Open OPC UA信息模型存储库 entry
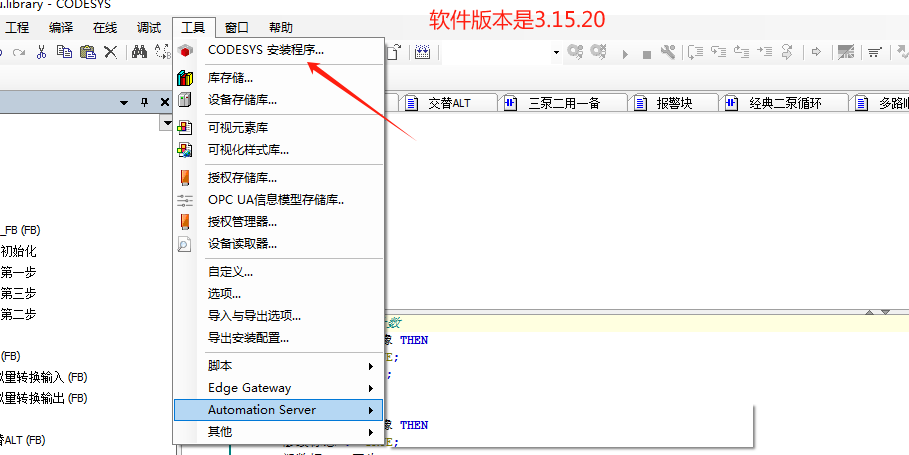The width and height of the screenshot is (909, 455). 279,200
